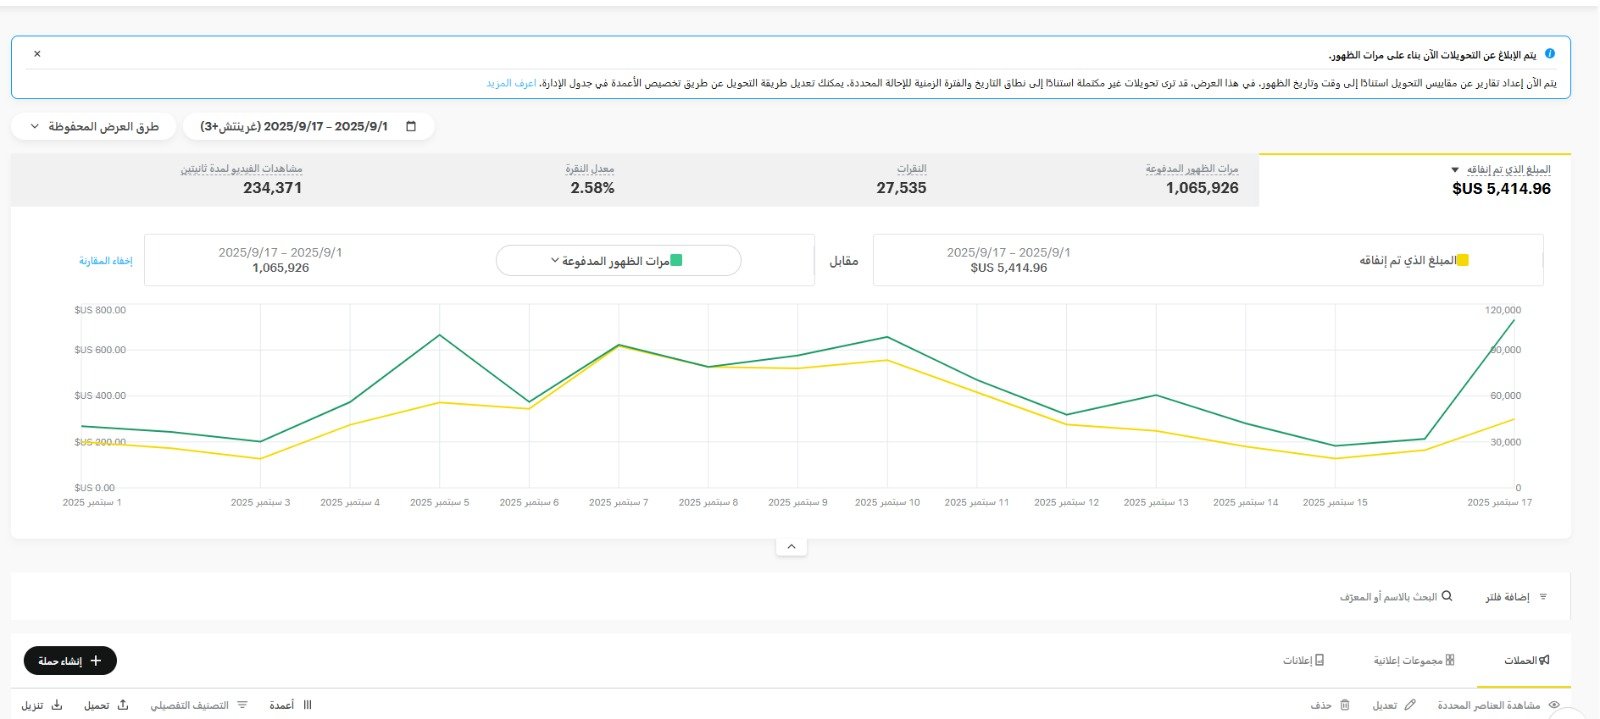
Task: Click the hide comparison link 'إخفاء المقارنة'
Action: [x=106, y=261]
